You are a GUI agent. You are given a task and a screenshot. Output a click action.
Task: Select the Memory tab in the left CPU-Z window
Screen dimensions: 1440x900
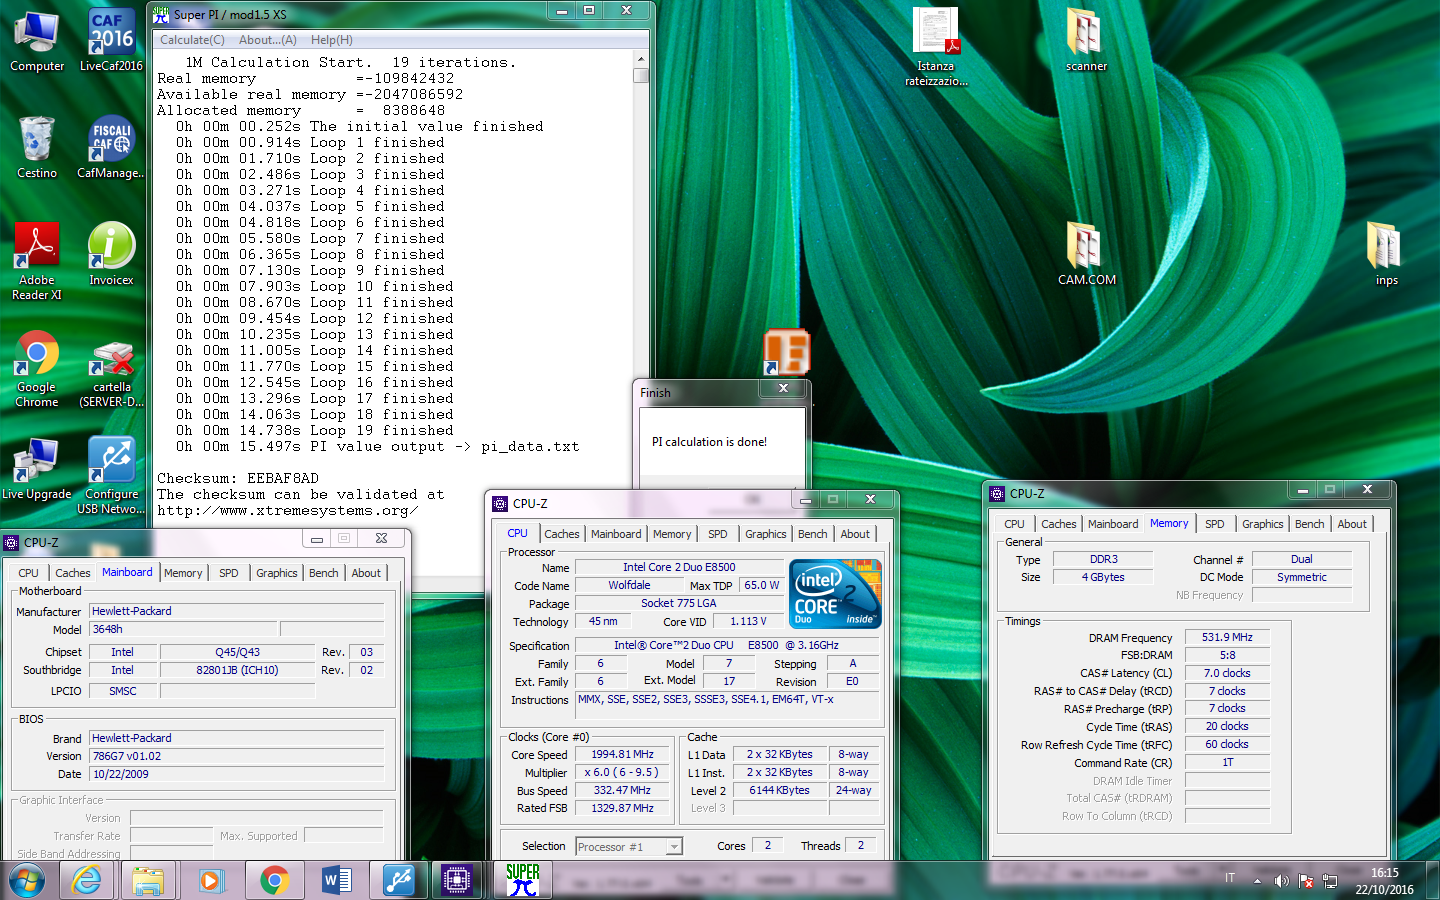[183, 573]
